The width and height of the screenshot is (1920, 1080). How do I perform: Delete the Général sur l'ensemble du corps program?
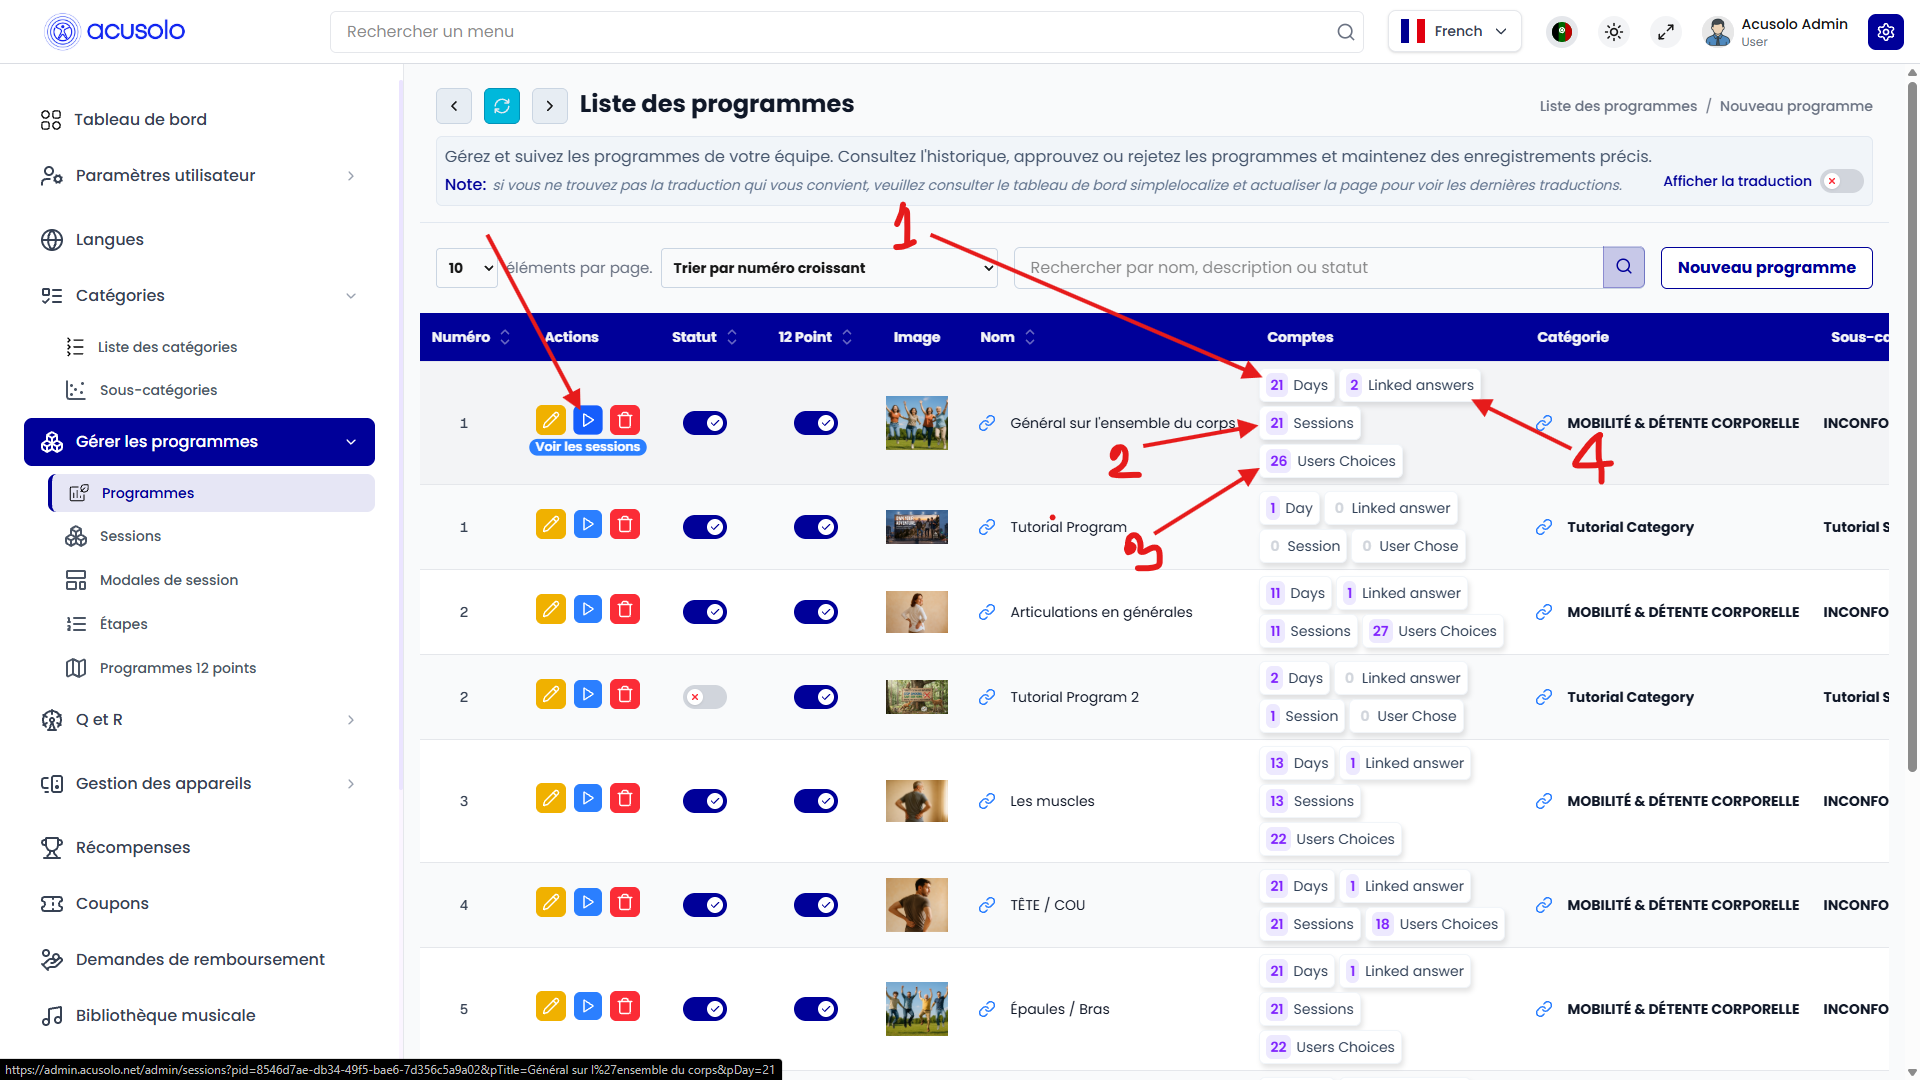point(625,420)
